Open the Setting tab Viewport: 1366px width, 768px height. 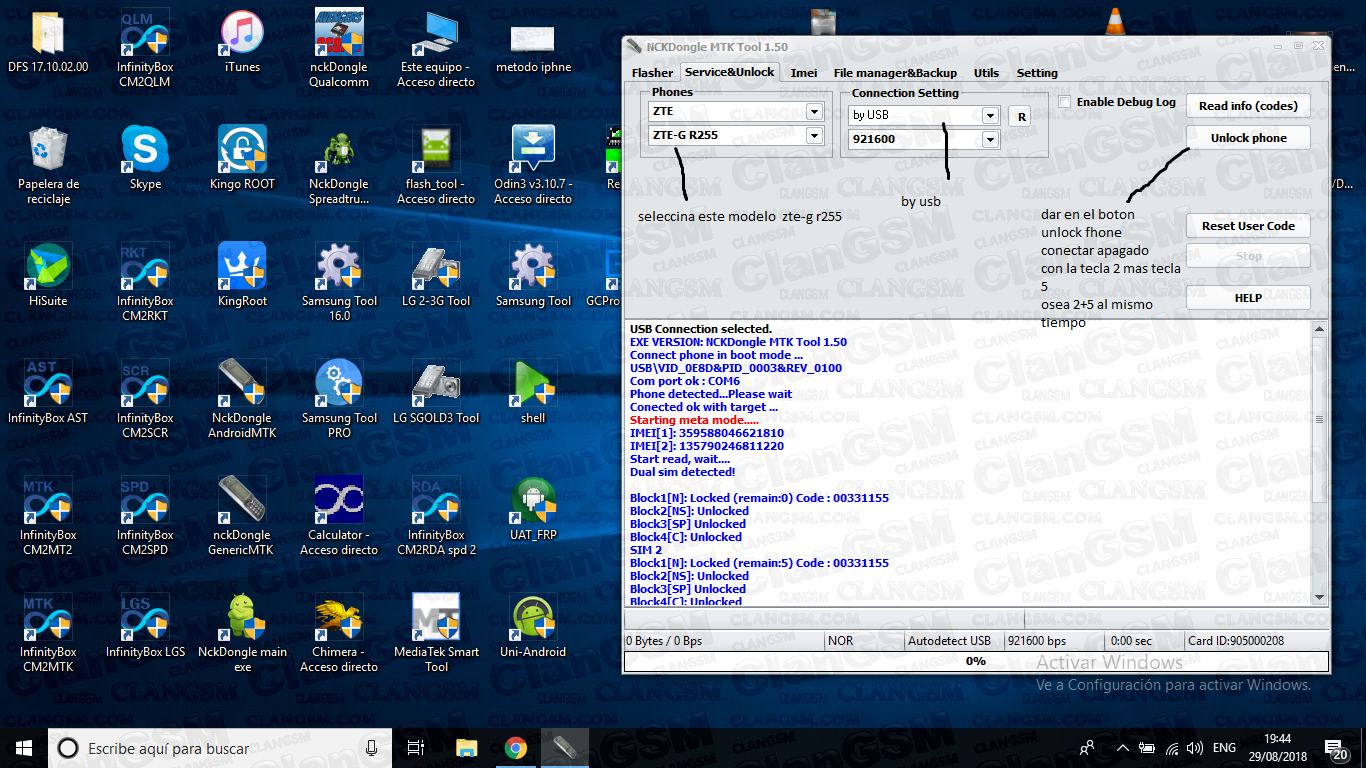point(1037,73)
